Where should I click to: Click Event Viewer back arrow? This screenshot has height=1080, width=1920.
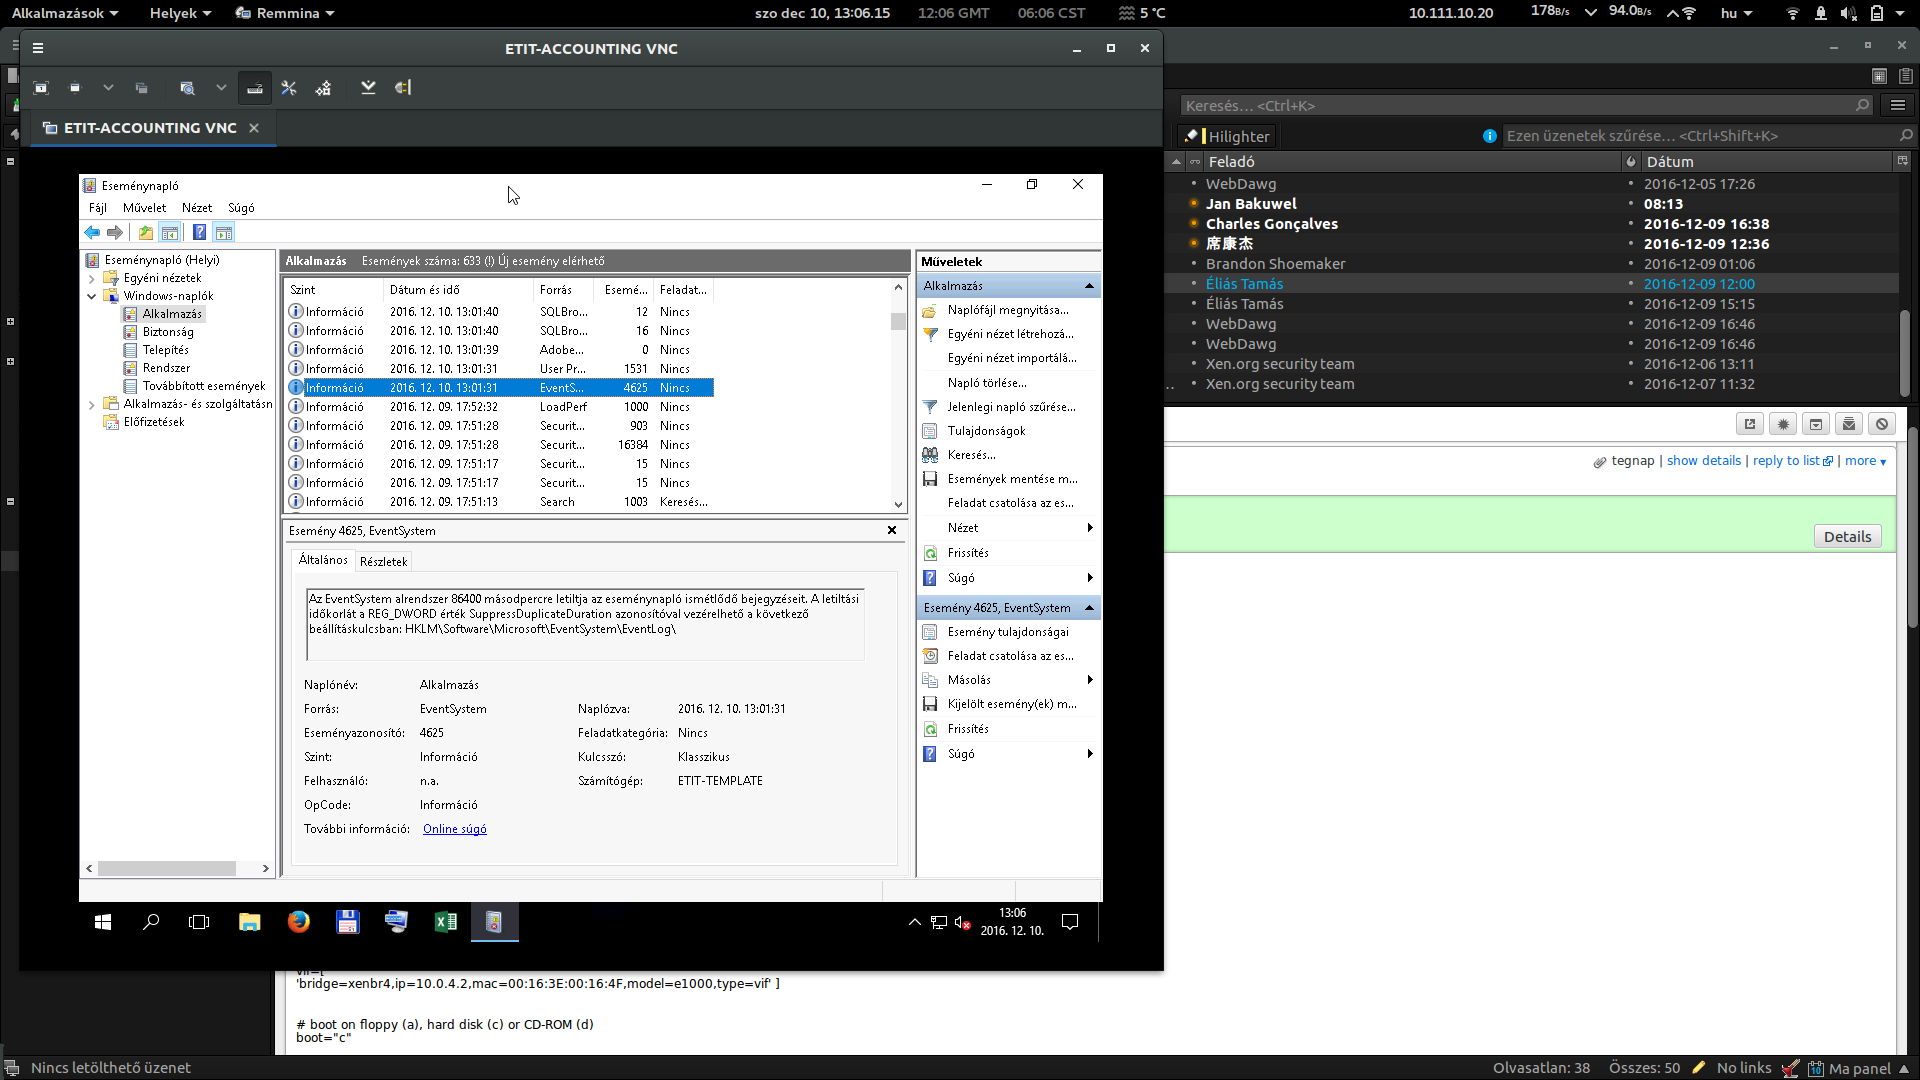[92, 233]
